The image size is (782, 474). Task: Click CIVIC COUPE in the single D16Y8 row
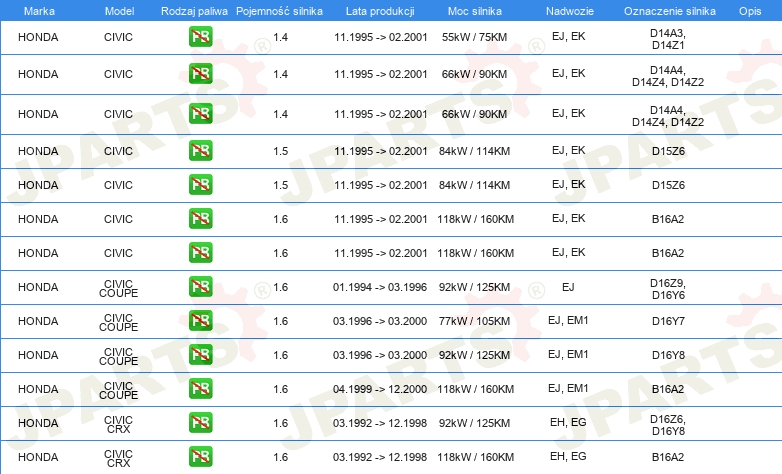[118, 356]
